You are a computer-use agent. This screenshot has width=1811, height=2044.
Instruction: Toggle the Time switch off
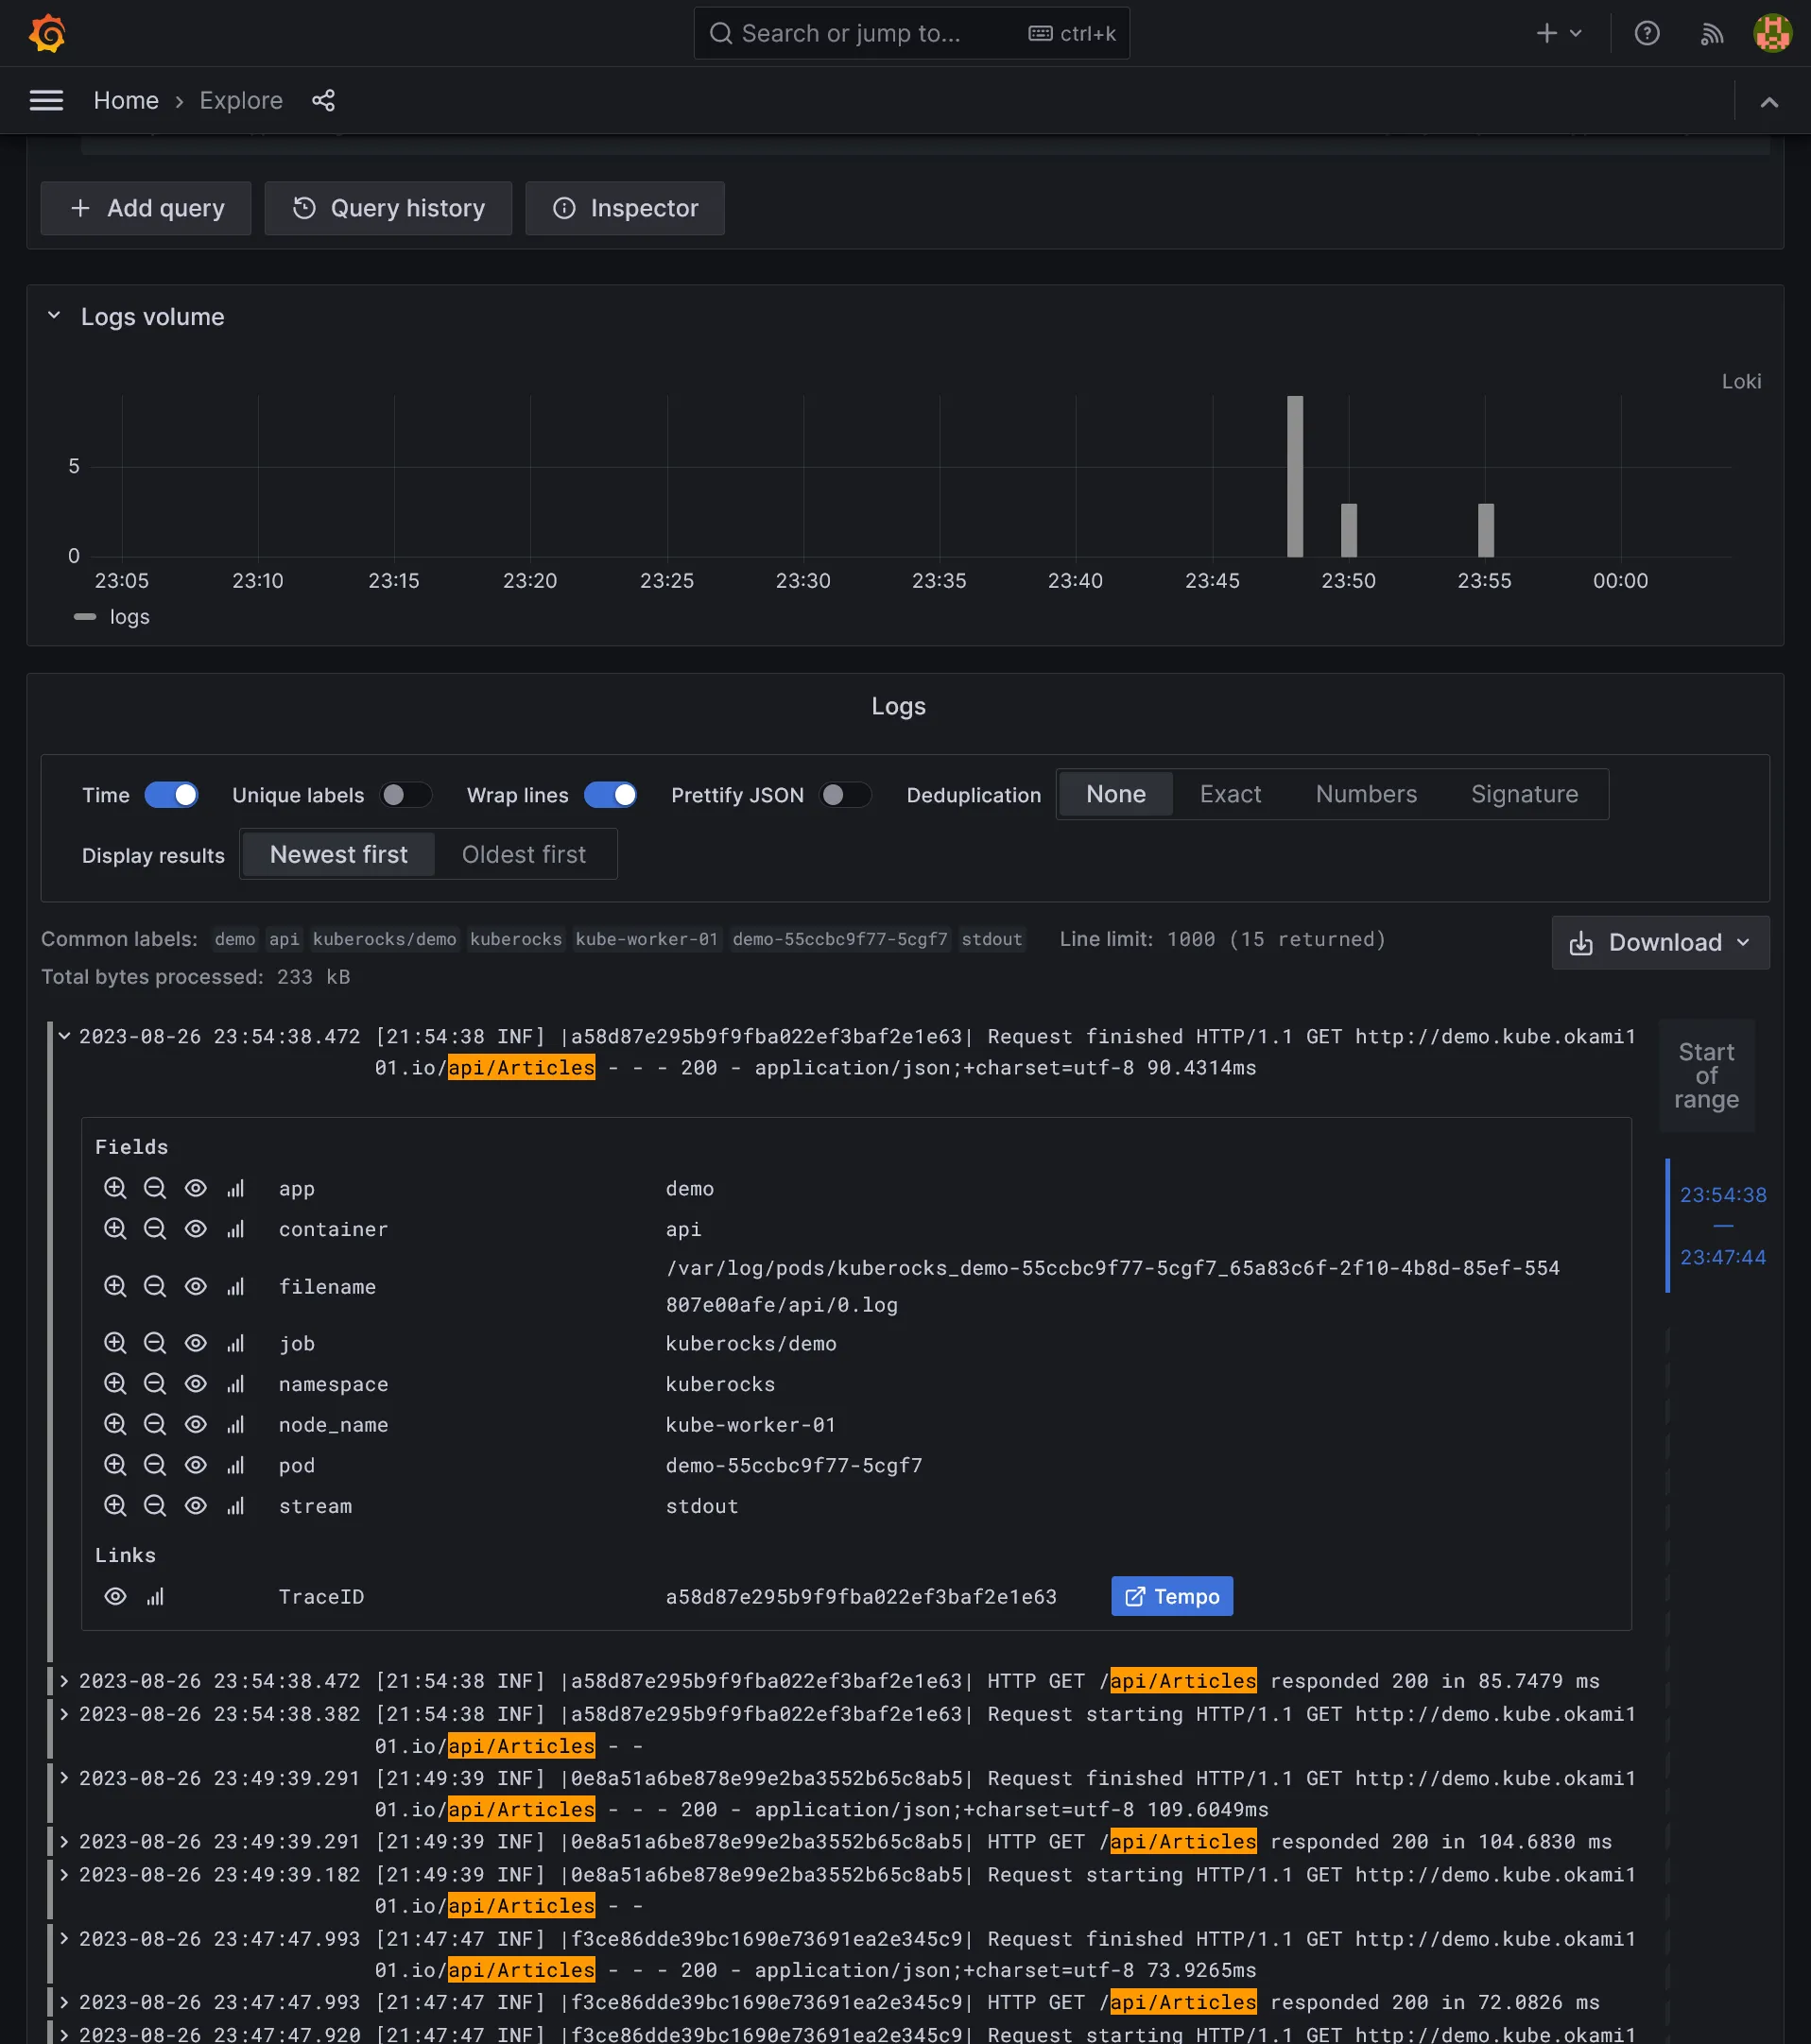click(x=171, y=795)
